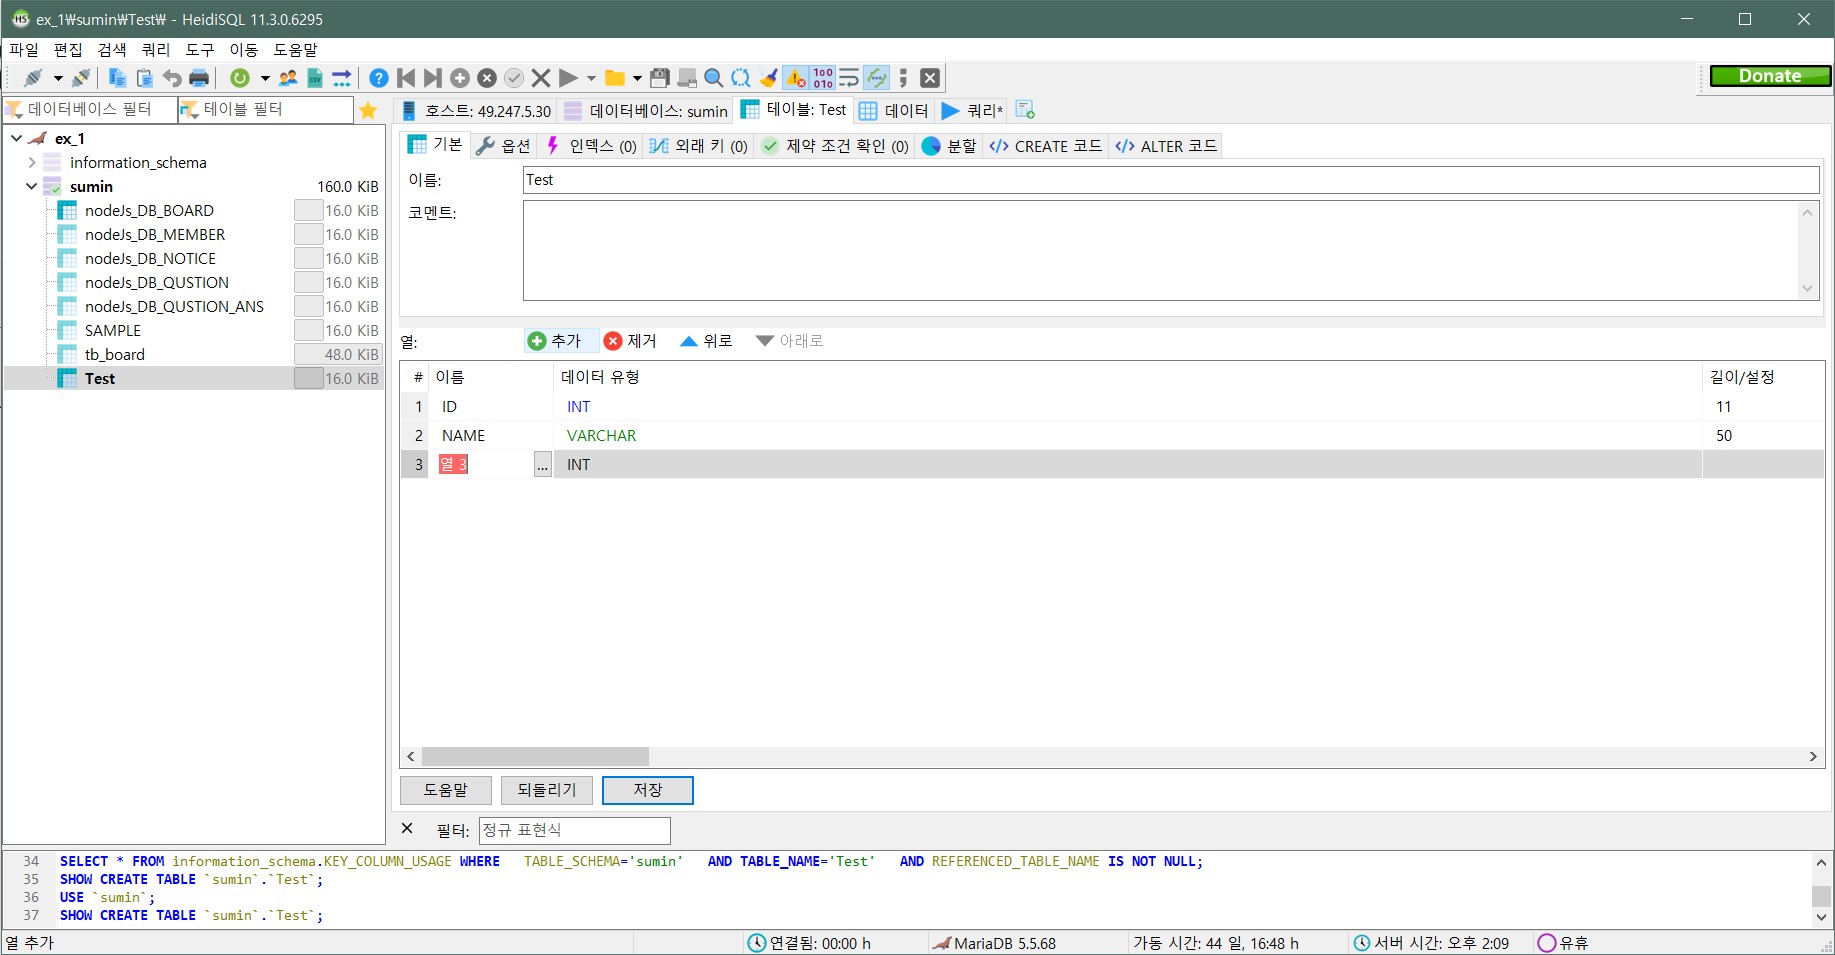Viewport: 1835px width, 955px height.
Task: Click the print icon
Action: [x=199, y=78]
